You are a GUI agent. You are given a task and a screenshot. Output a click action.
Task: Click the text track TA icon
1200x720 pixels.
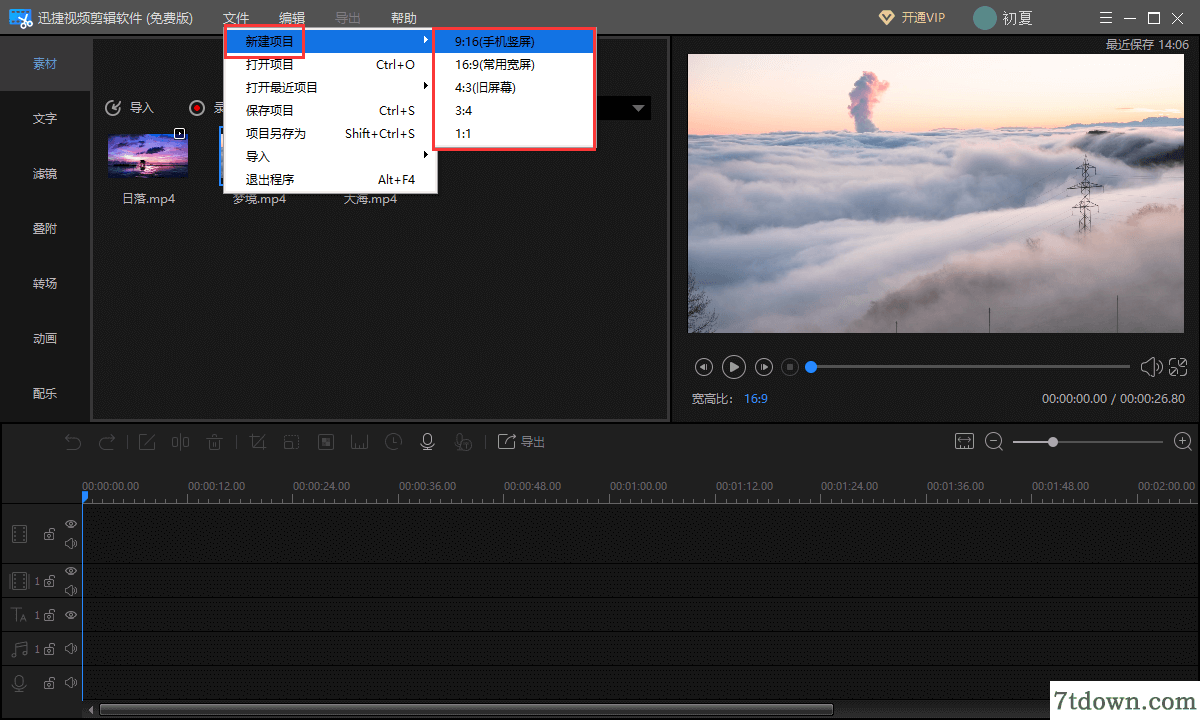pos(19,615)
